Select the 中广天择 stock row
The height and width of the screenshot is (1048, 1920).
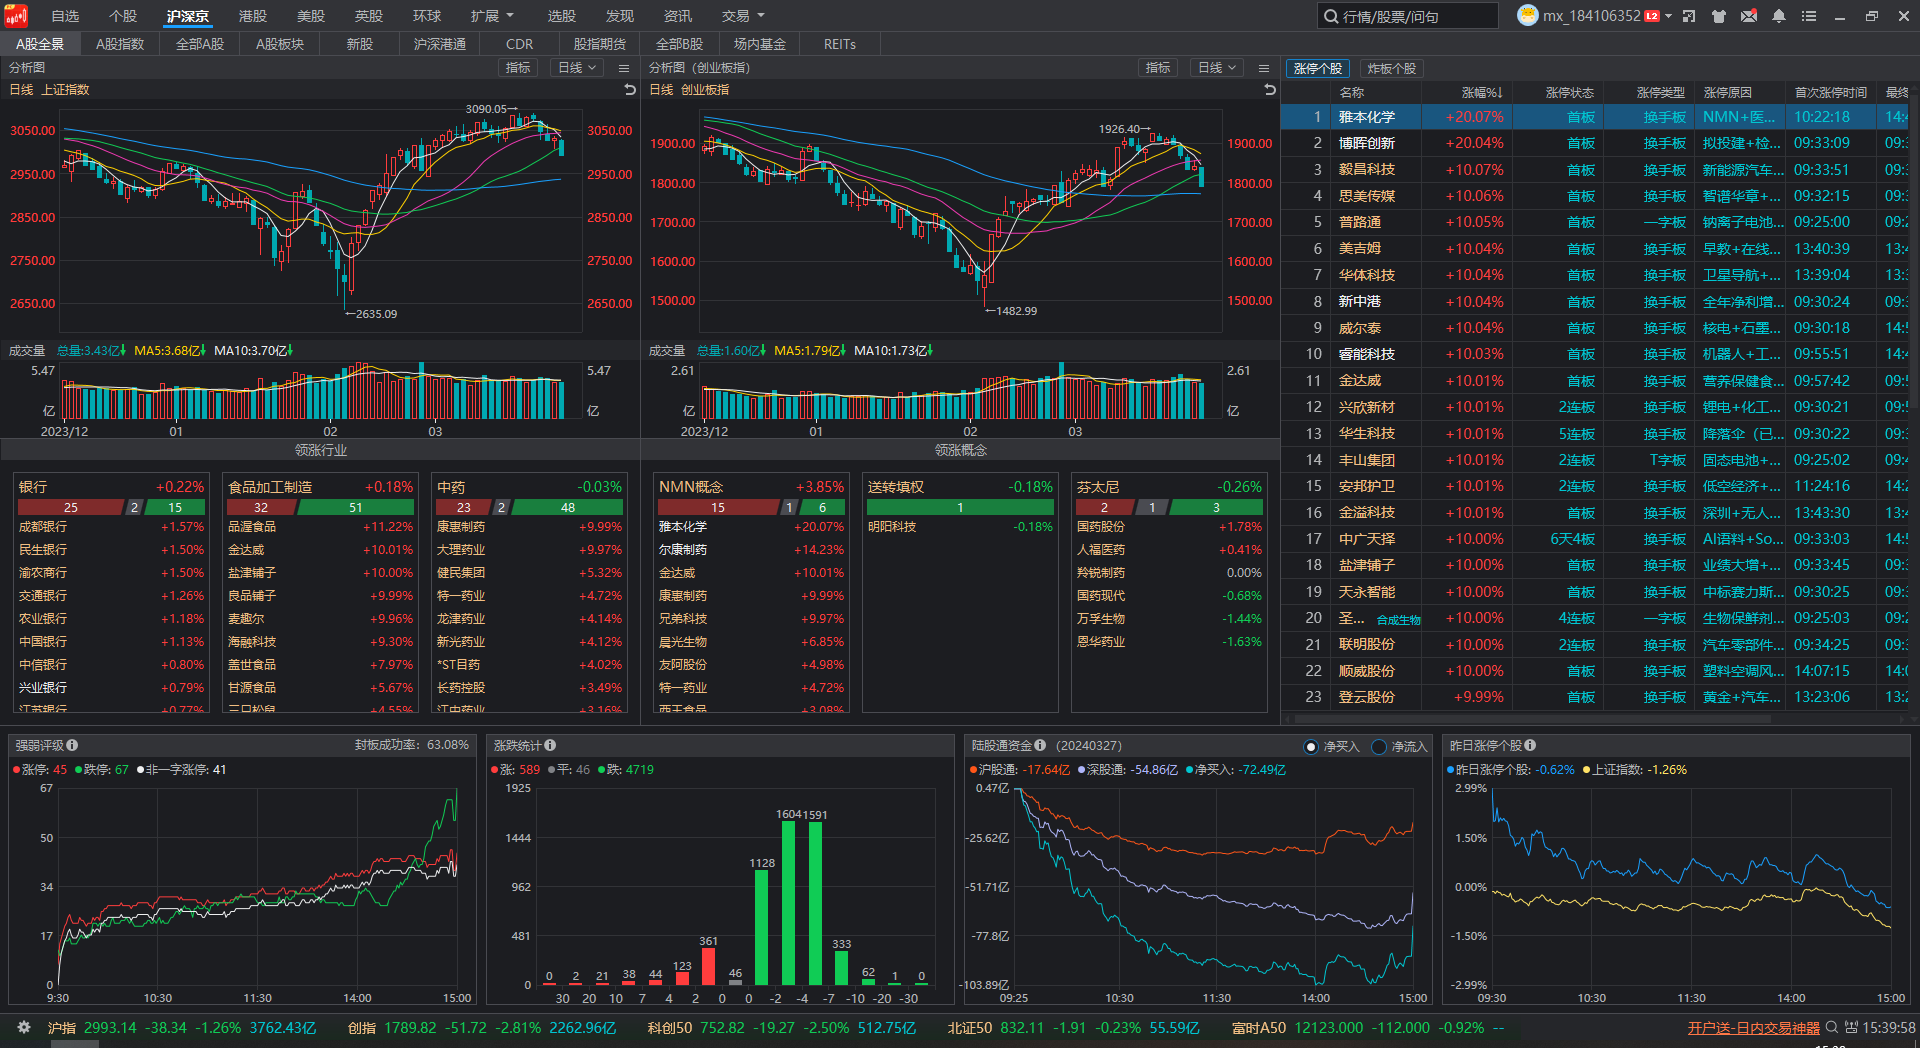[1595, 539]
